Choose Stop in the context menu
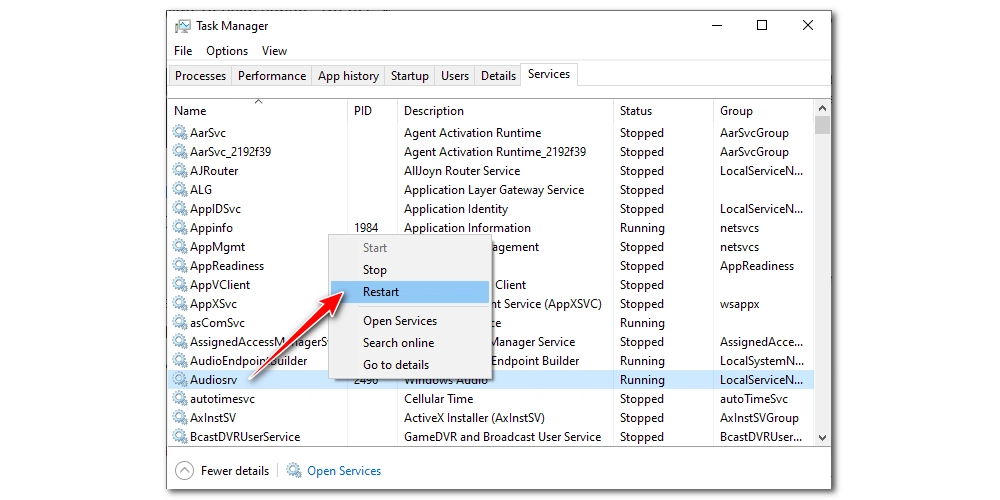1000x500 pixels. tap(409, 270)
